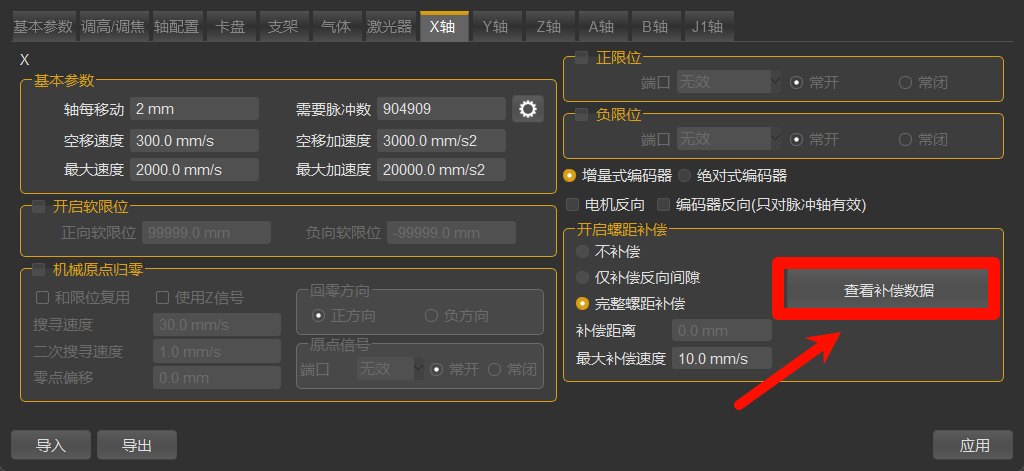Expand the 负限位 端口 dropdown
This screenshot has width=1024, height=471.
click(x=729, y=139)
